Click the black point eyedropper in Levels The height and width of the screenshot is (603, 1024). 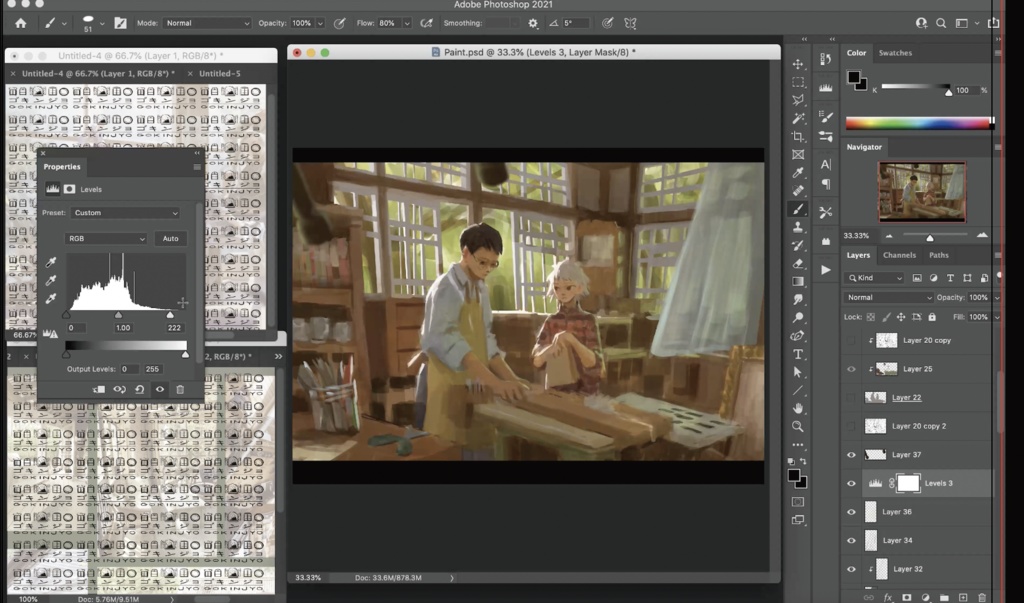(50, 262)
